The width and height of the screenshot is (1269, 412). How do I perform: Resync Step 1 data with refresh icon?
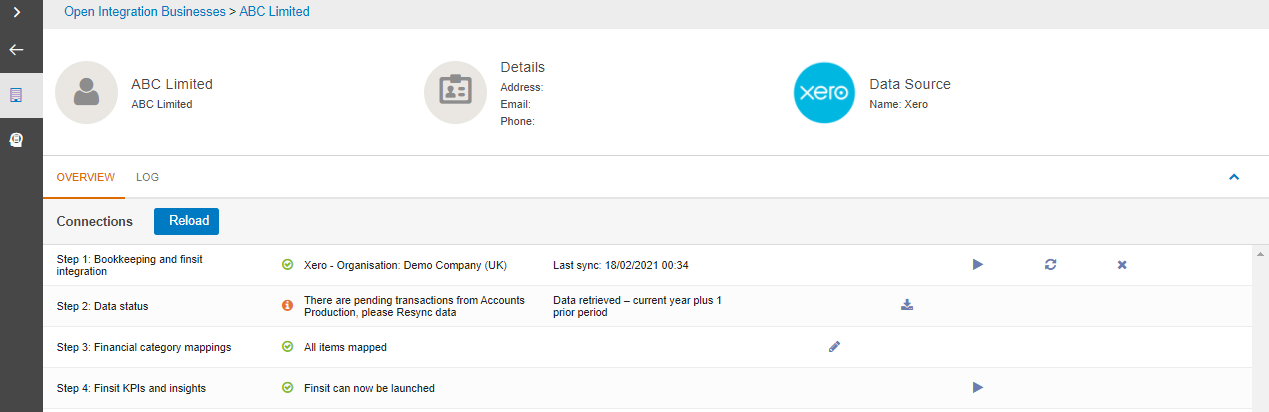[x=1050, y=265]
